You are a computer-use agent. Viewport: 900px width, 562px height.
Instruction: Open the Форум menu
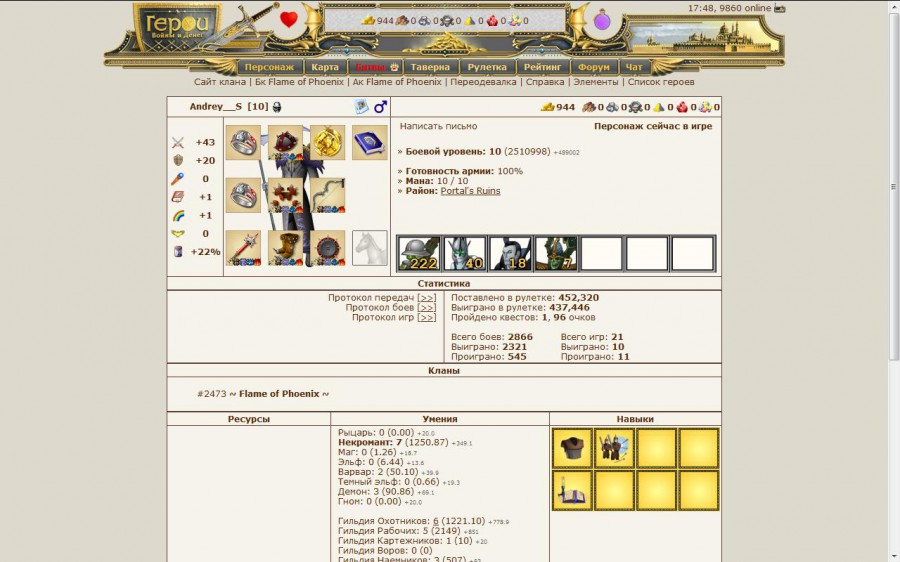coord(594,67)
